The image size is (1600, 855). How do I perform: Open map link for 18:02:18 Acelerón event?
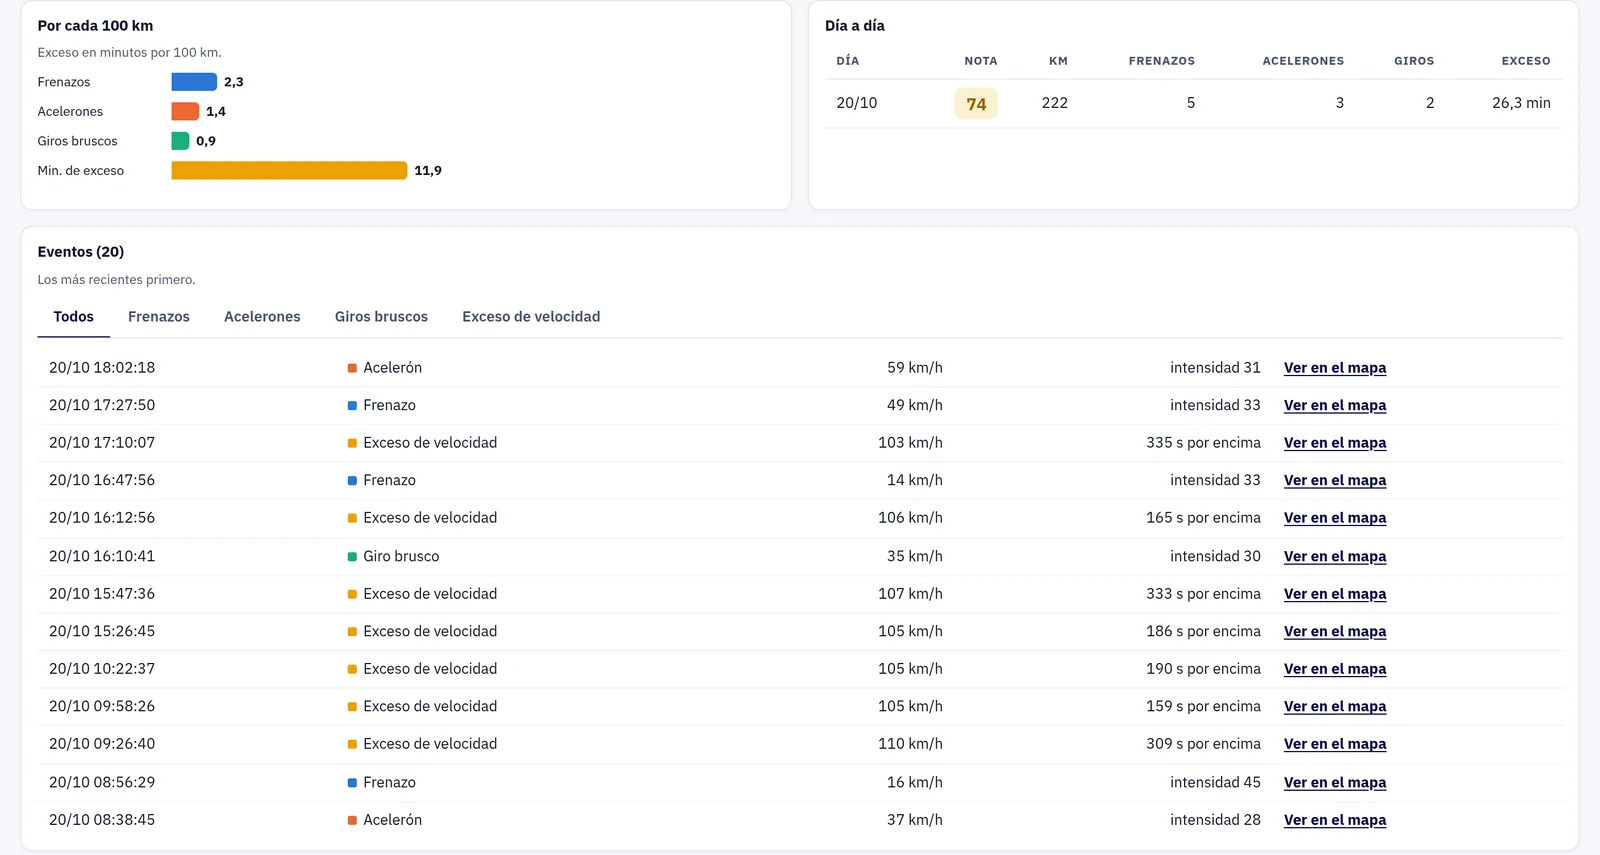[x=1335, y=368]
